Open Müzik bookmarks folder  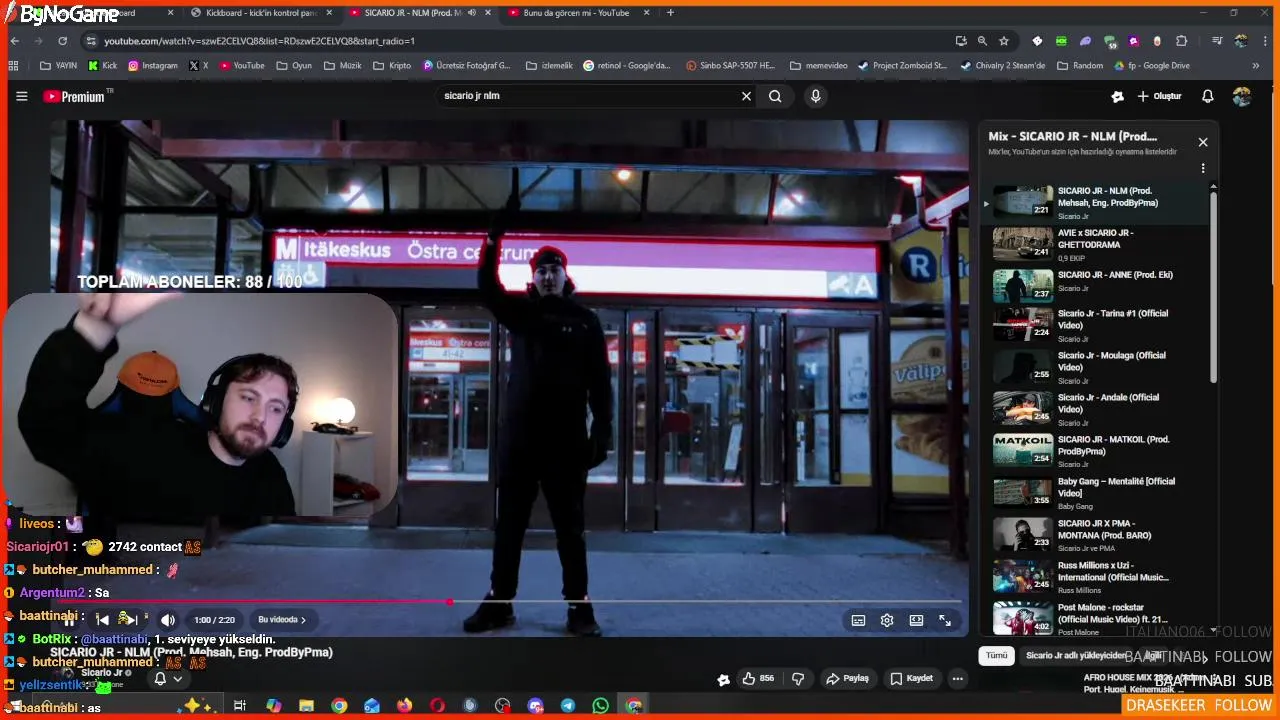pos(343,66)
